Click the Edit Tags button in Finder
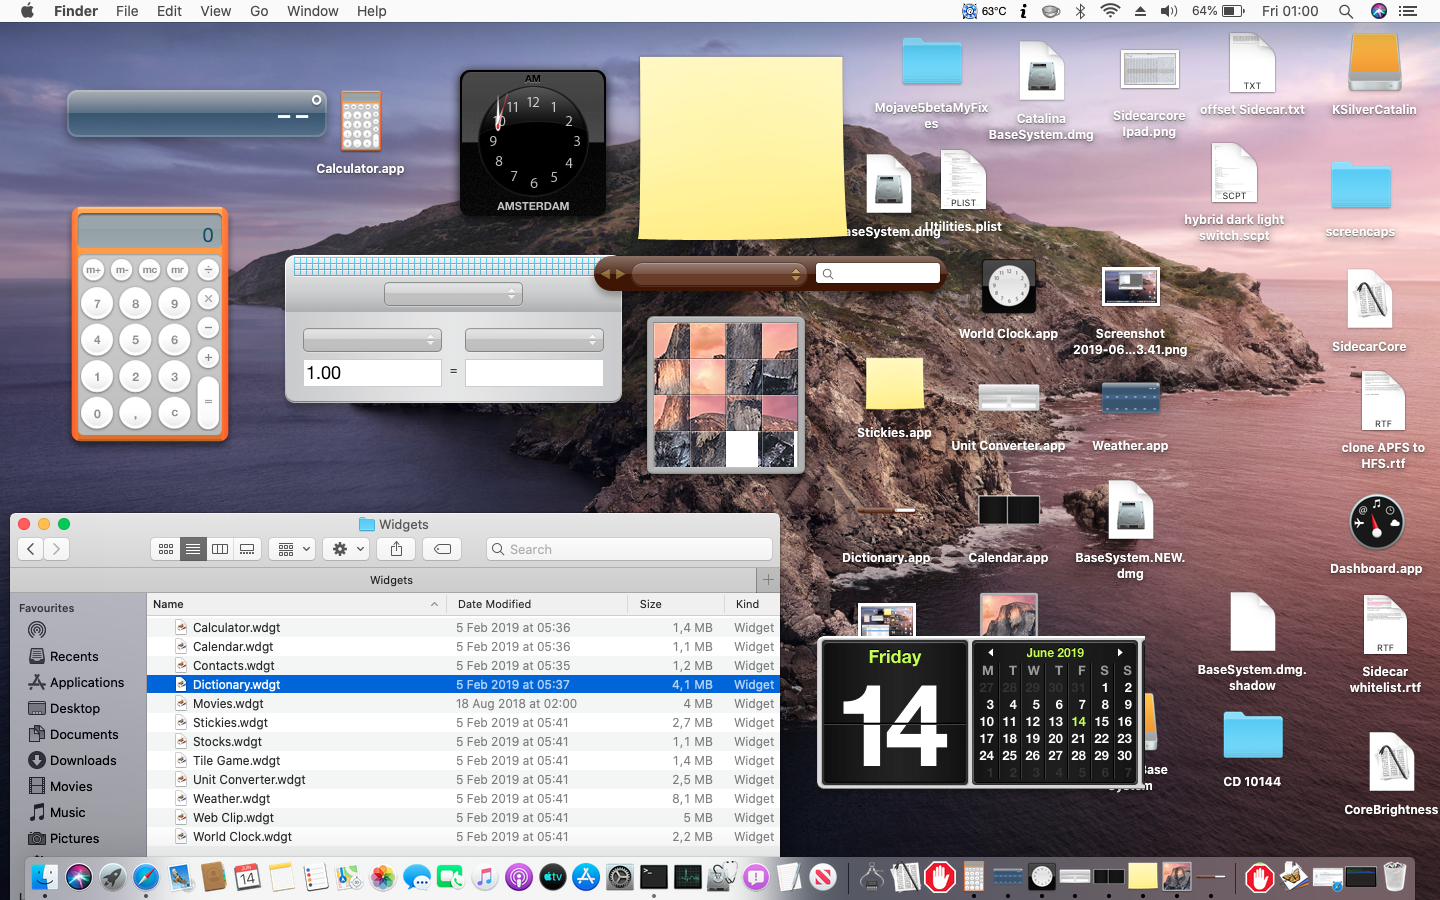 tap(442, 549)
